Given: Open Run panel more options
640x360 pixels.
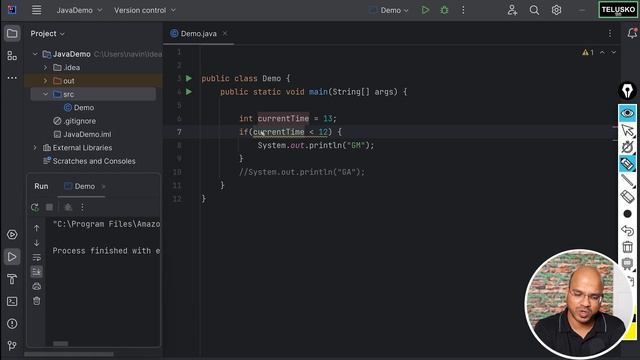Looking at the screenshot, I should 82,207.
